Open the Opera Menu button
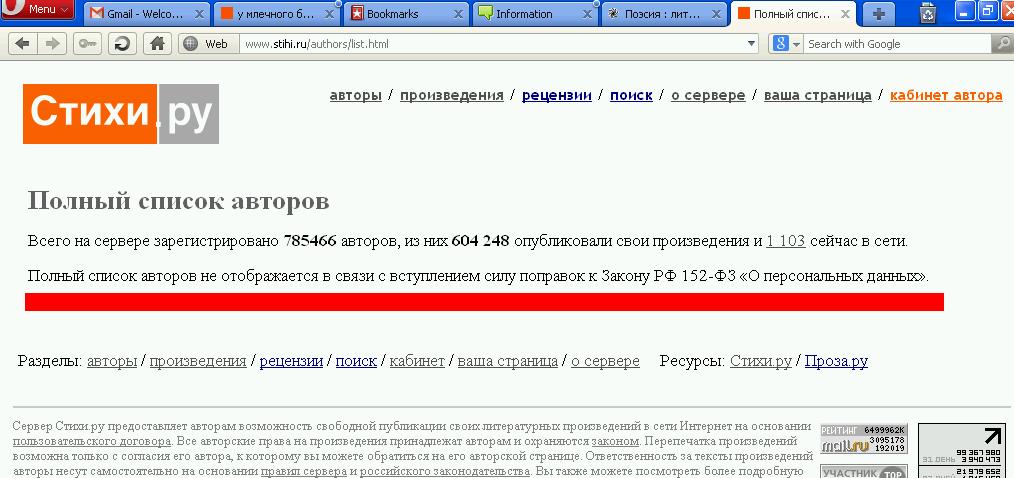 pos(38,9)
